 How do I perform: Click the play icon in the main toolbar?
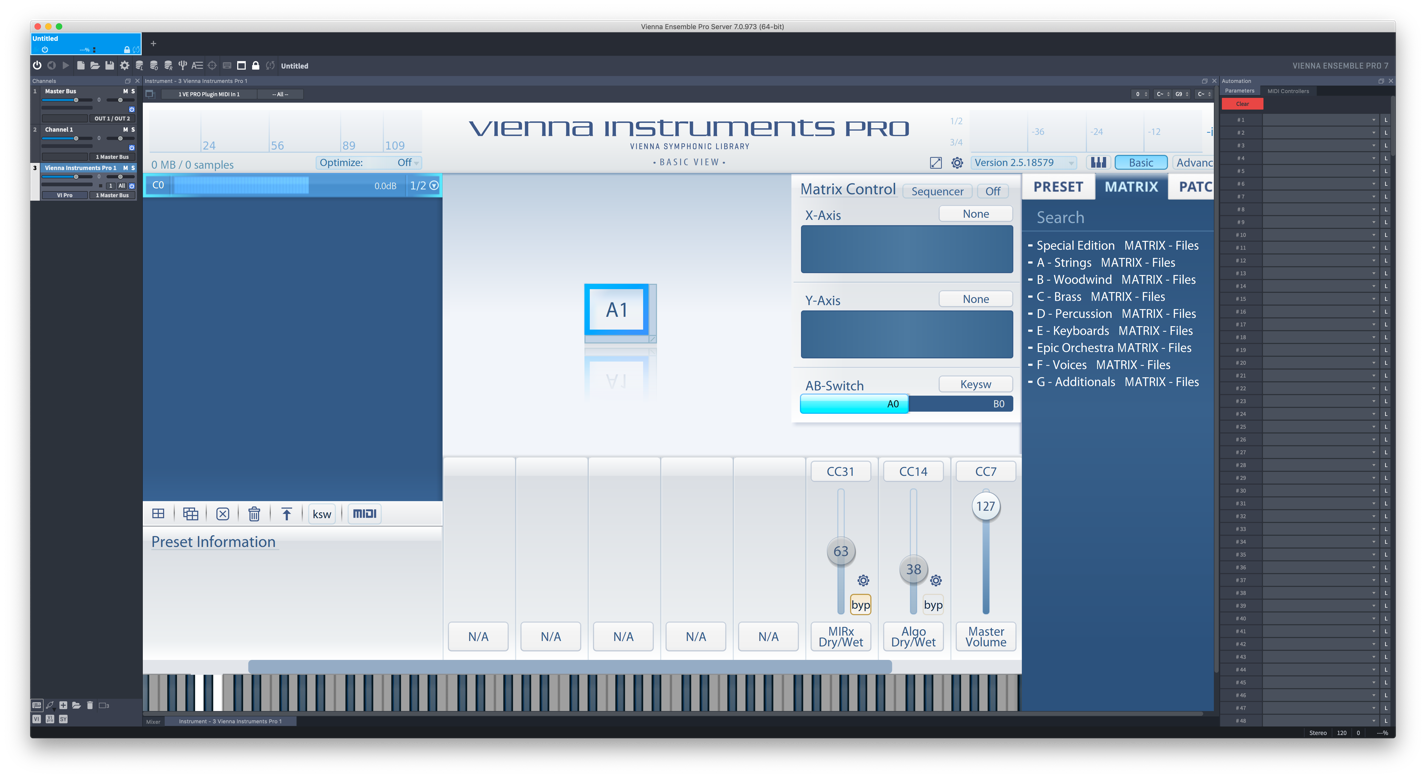tap(66, 66)
